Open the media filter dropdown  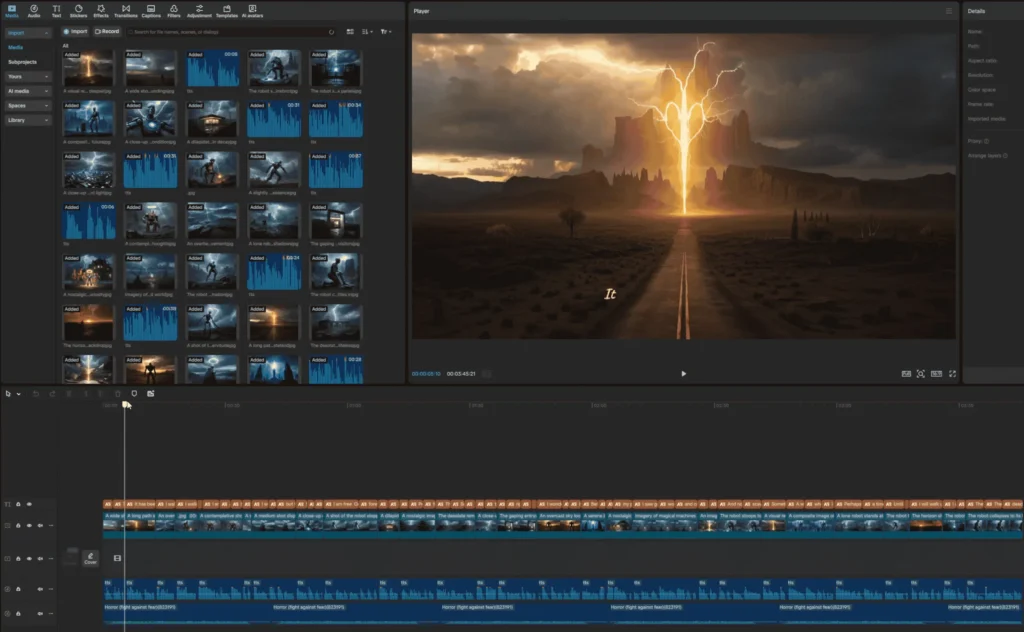pyautogui.click(x=385, y=31)
